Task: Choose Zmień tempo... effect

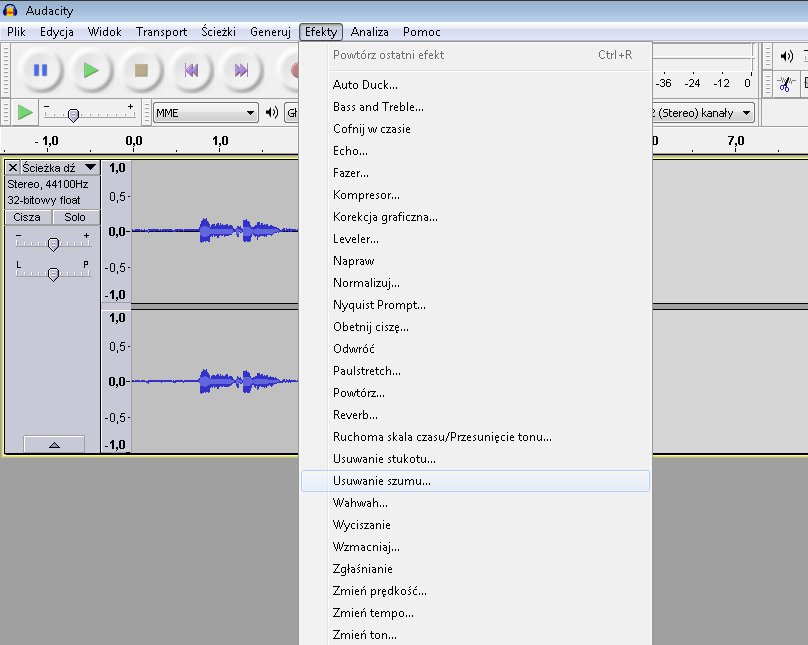Action: (x=475, y=613)
